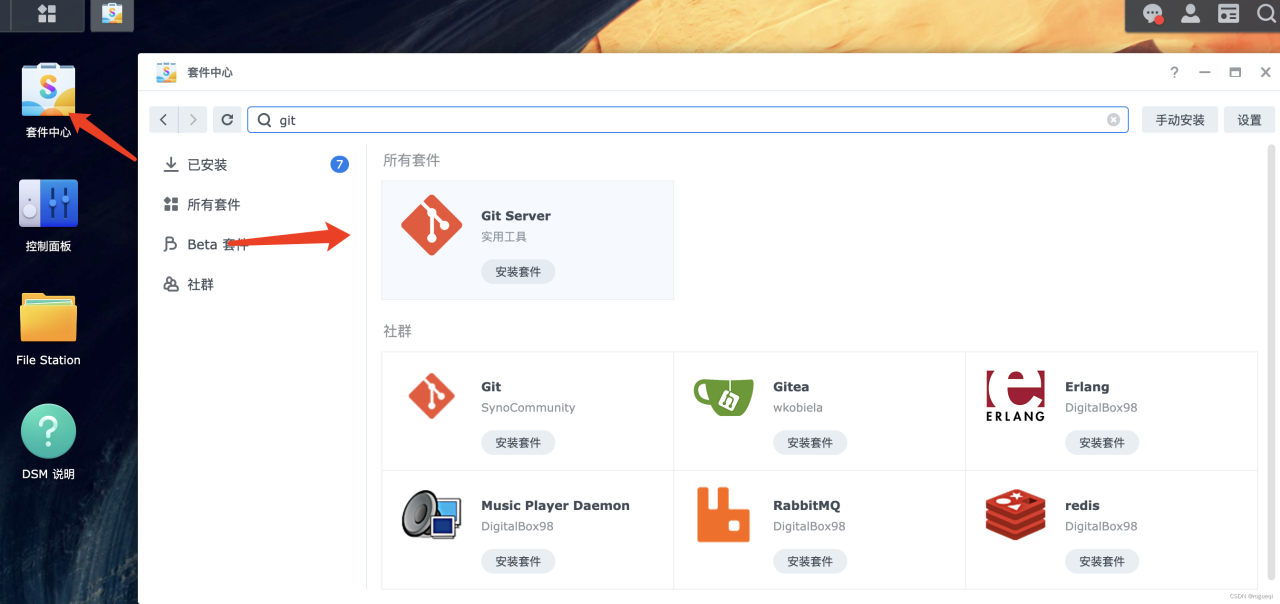The width and height of the screenshot is (1280, 604).
Task: Go back using the left arrow button
Action: pos(164,120)
